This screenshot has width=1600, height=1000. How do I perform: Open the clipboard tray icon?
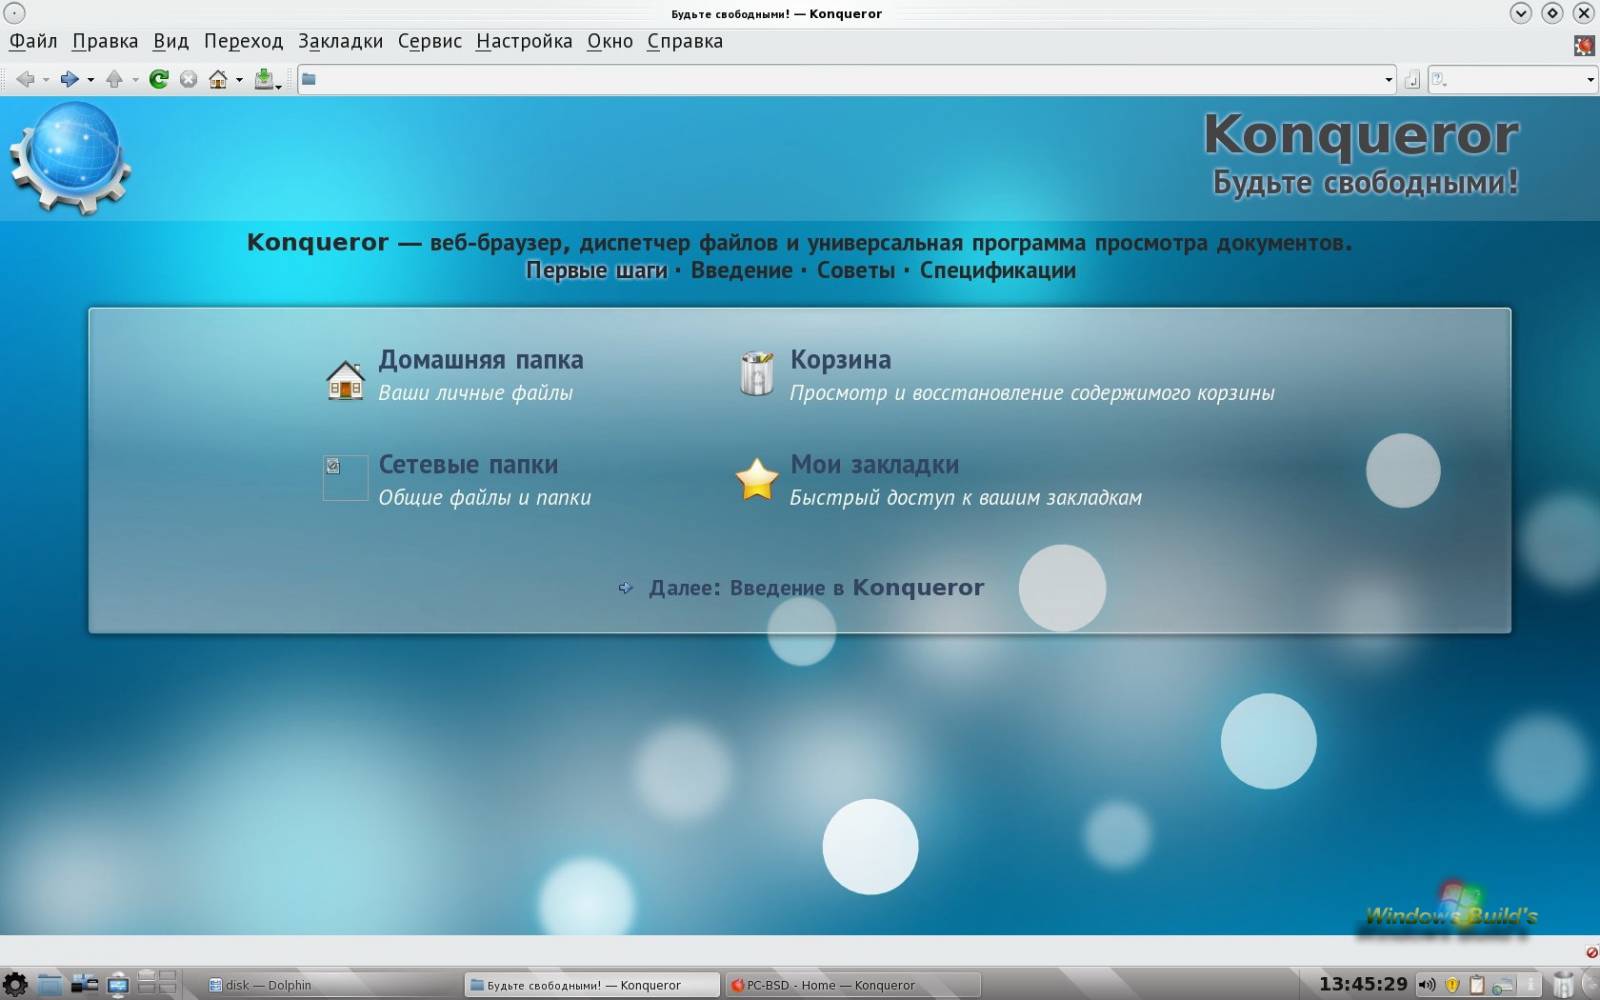click(x=1477, y=985)
